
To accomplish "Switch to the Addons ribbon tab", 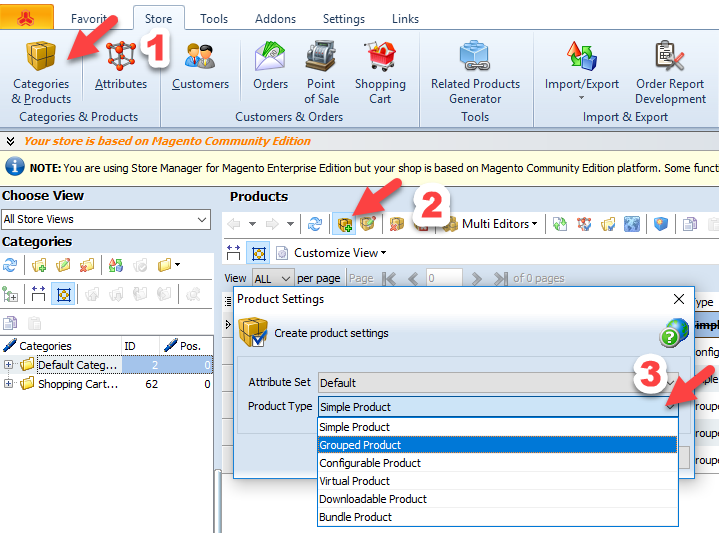I will [x=275, y=19].
